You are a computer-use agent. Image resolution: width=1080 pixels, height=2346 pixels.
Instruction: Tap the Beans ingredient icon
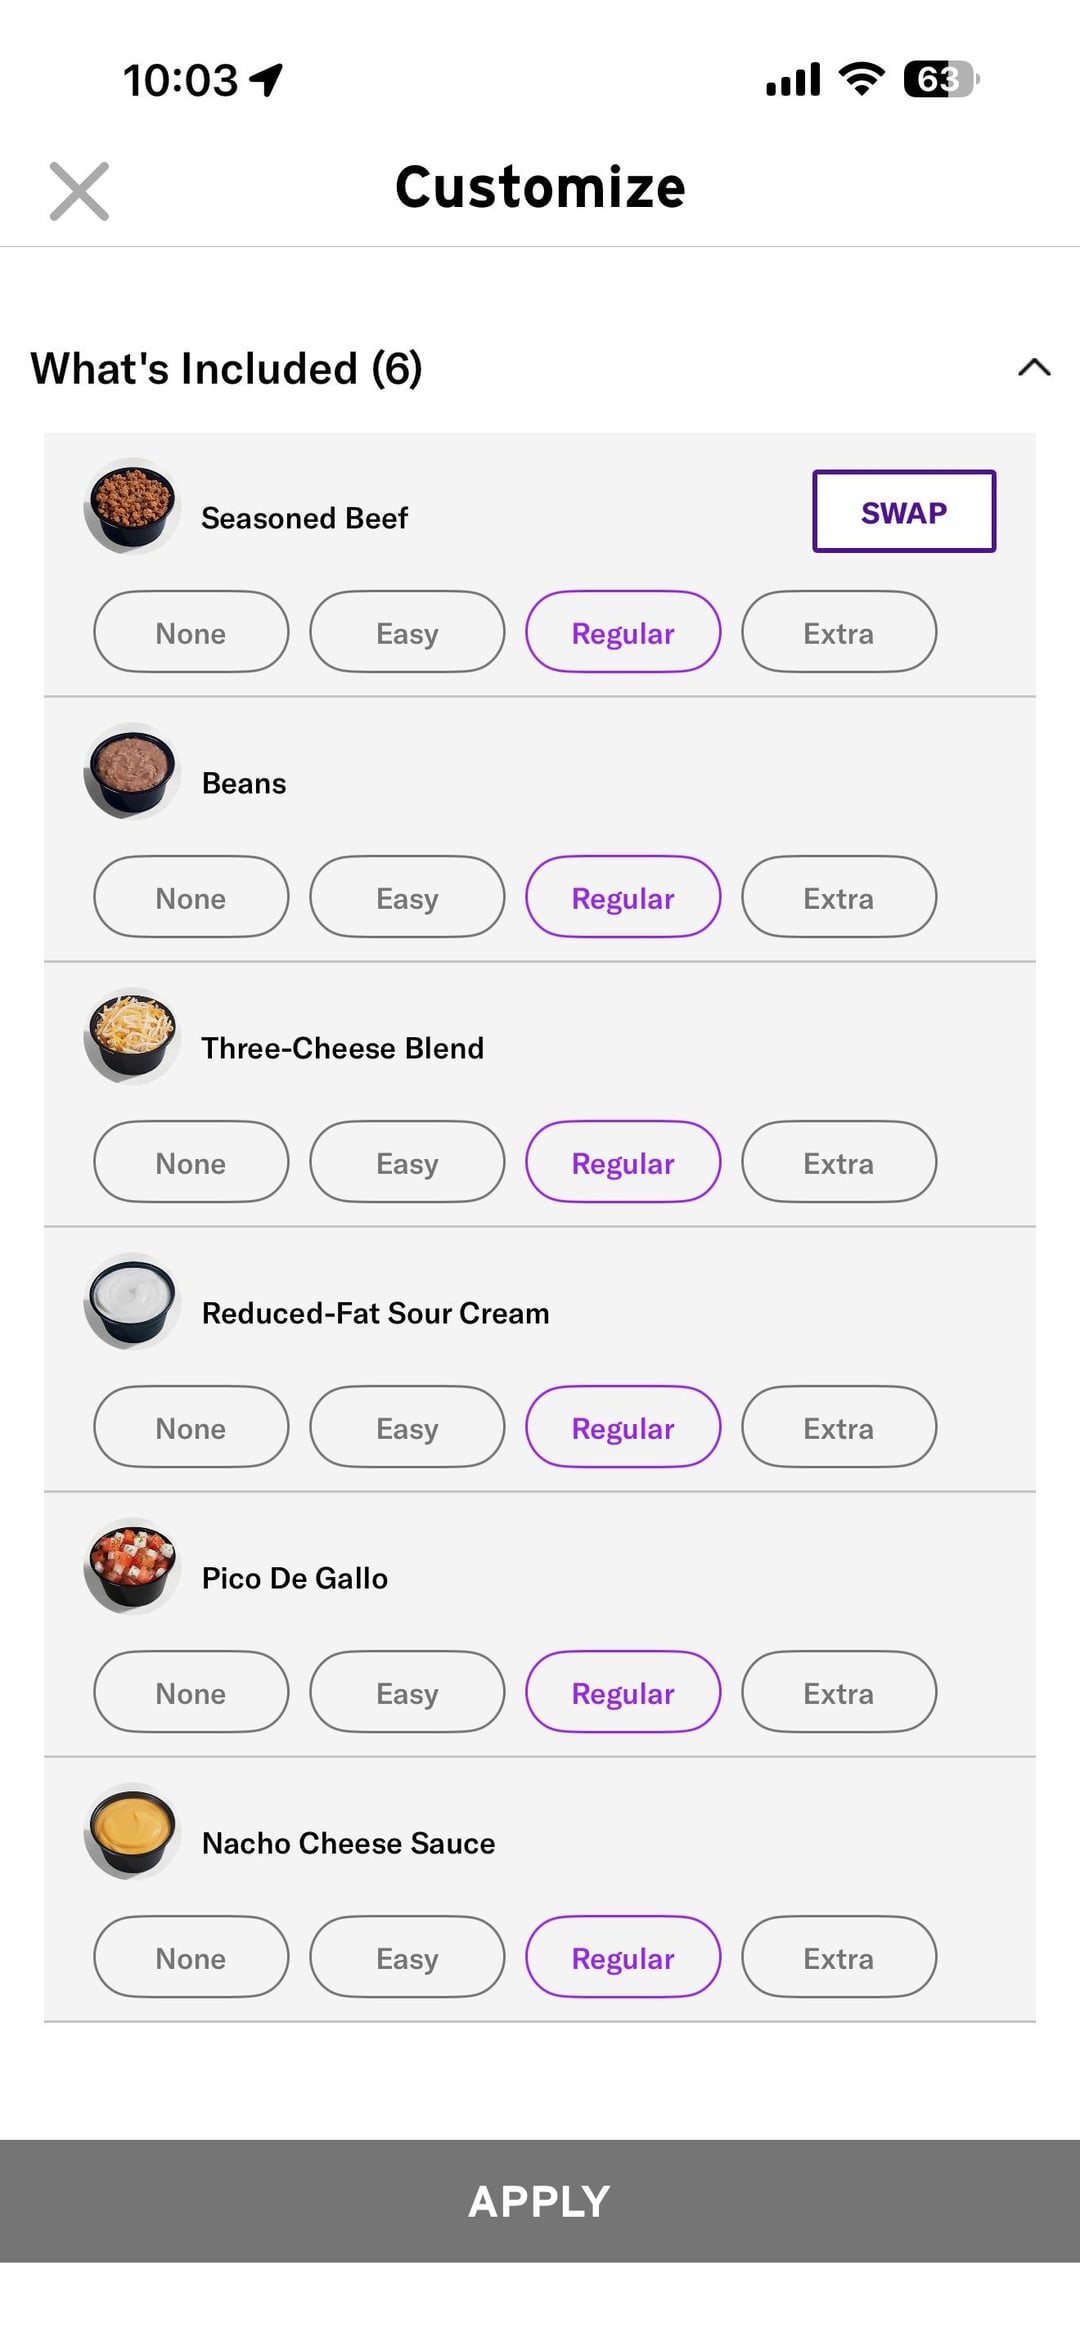point(132,771)
